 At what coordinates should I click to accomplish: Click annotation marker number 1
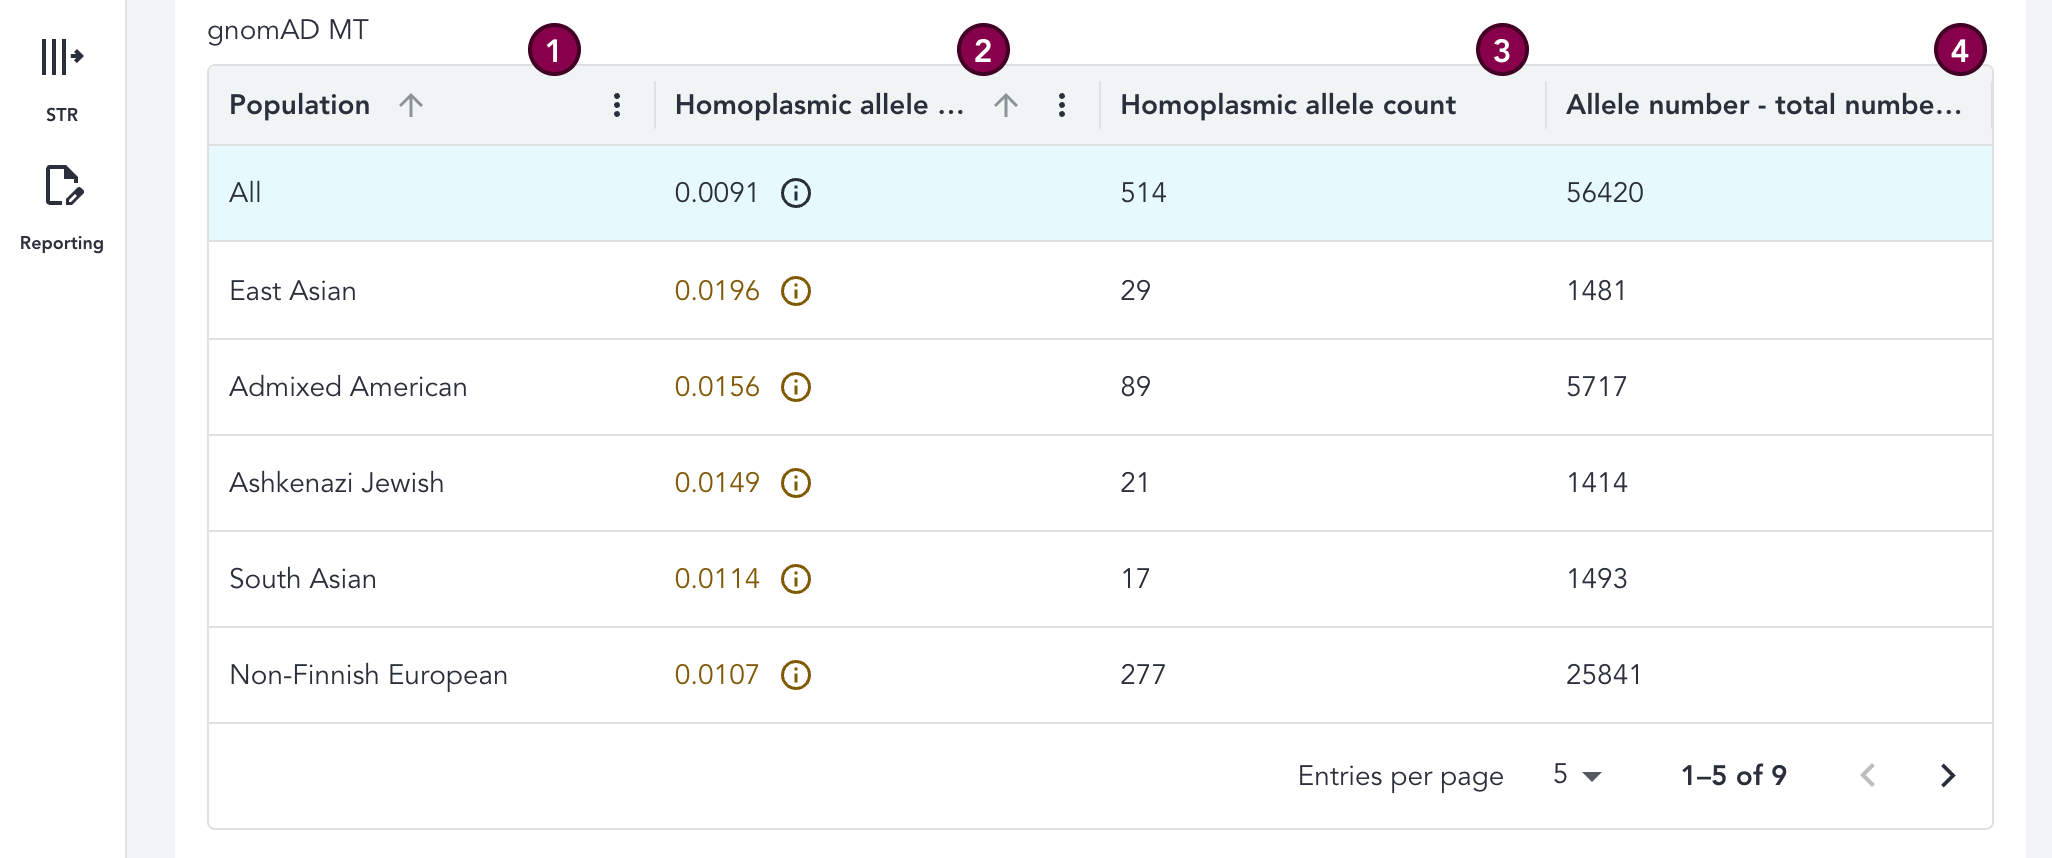(x=554, y=50)
